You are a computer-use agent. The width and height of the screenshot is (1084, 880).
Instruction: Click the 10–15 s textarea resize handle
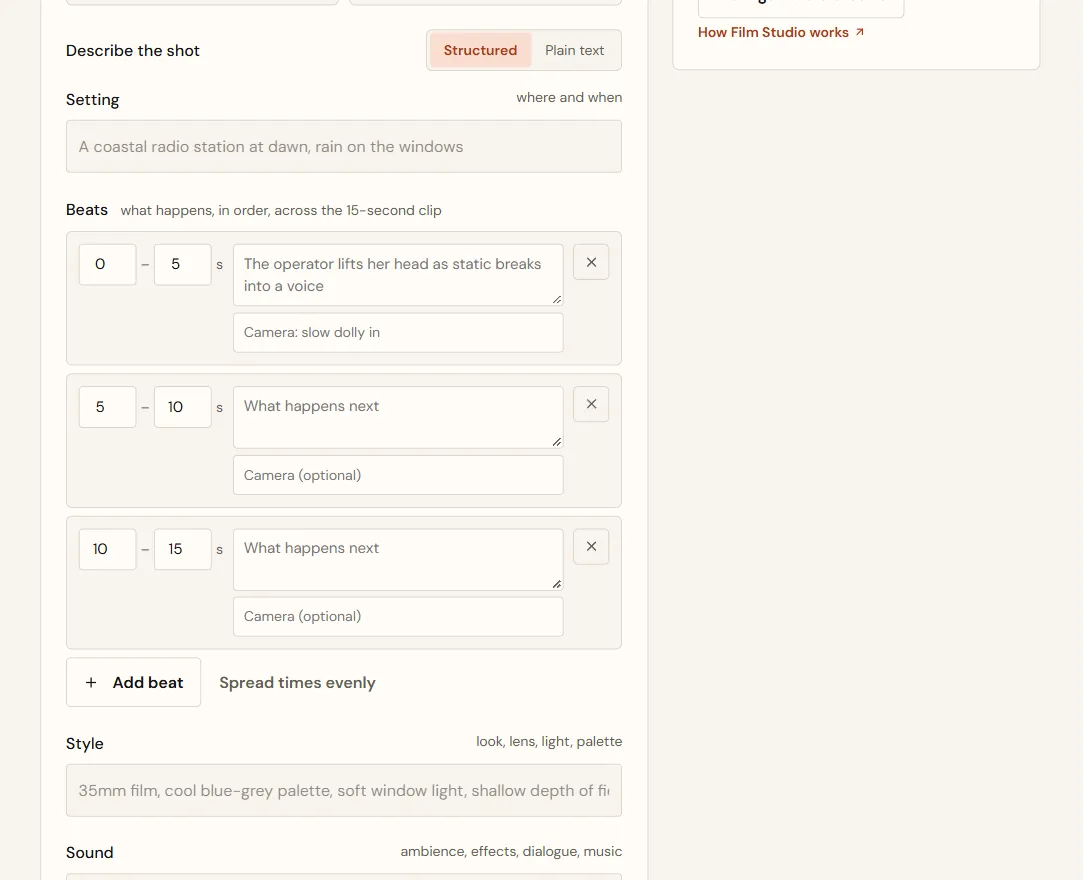[x=557, y=584]
